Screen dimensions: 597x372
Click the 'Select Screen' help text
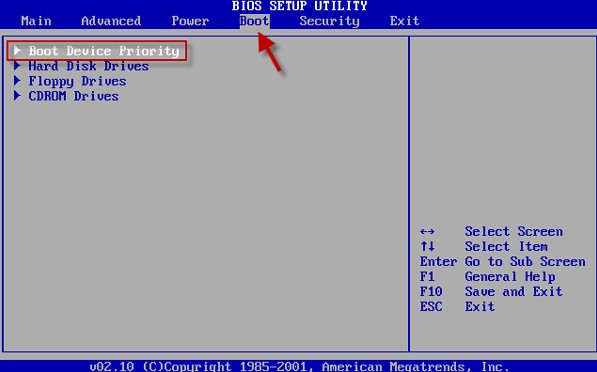[514, 232]
